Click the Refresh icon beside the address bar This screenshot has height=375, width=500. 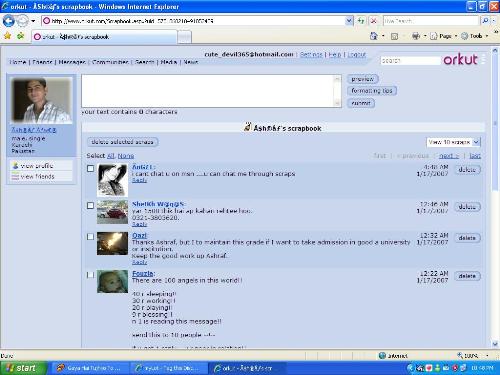click(361, 21)
